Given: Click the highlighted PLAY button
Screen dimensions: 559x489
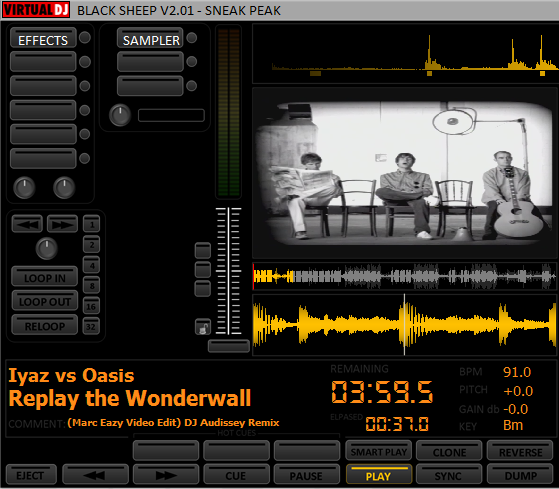Looking at the screenshot, I should coord(379,474).
